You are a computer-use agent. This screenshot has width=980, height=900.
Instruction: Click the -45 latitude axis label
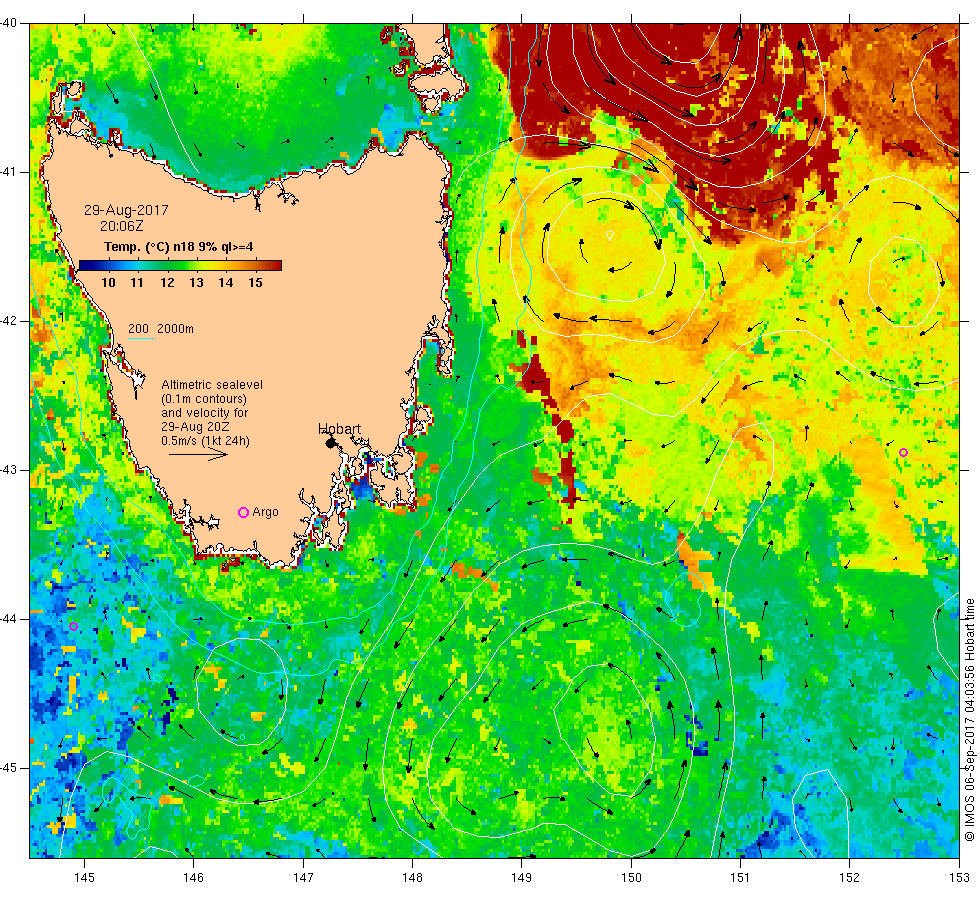click(x=9, y=768)
